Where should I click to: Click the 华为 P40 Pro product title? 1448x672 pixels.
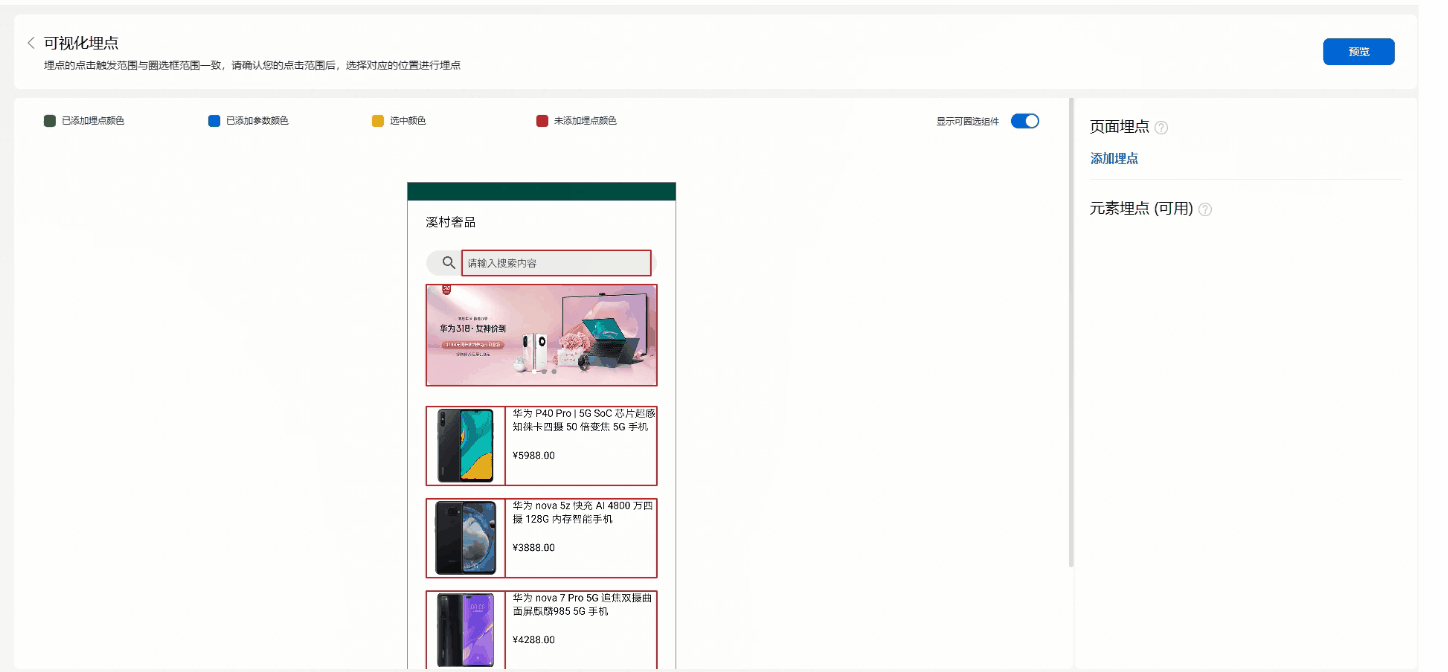click(583, 420)
